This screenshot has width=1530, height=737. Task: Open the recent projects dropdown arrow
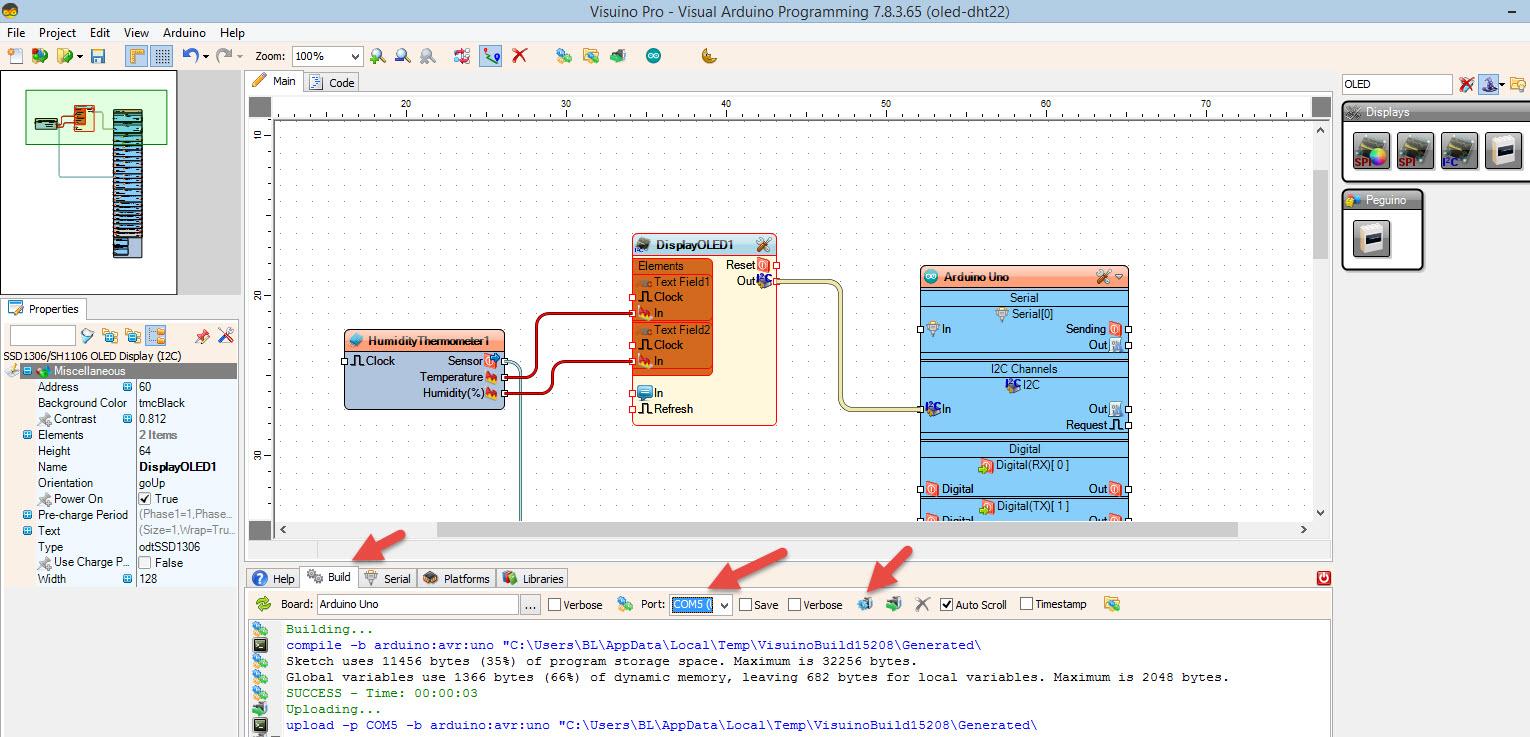tap(80, 56)
